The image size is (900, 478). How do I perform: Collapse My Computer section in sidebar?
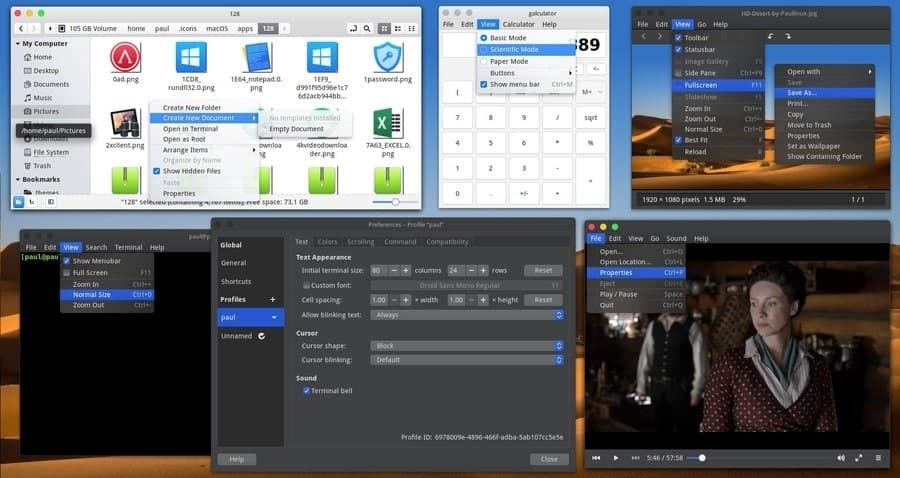pos(18,44)
